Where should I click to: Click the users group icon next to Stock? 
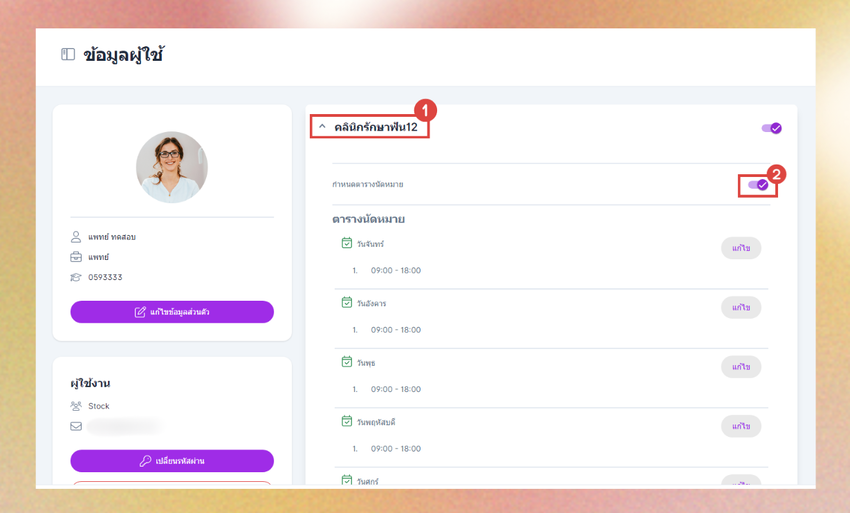click(x=76, y=406)
